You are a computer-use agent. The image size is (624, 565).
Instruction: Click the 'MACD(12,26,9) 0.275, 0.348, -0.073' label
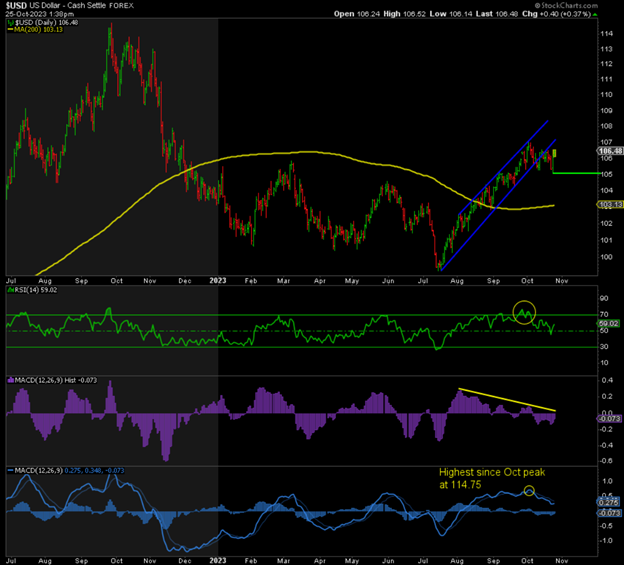pos(69,471)
